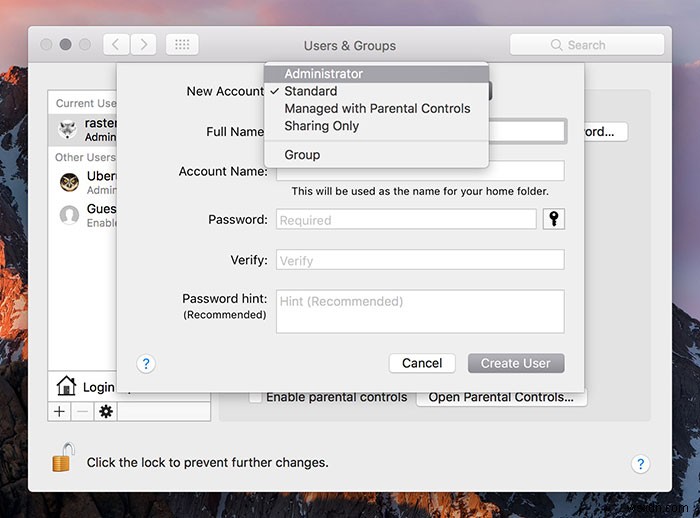Go forward with the right chevron button
The width and height of the screenshot is (700, 518).
tap(143, 45)
